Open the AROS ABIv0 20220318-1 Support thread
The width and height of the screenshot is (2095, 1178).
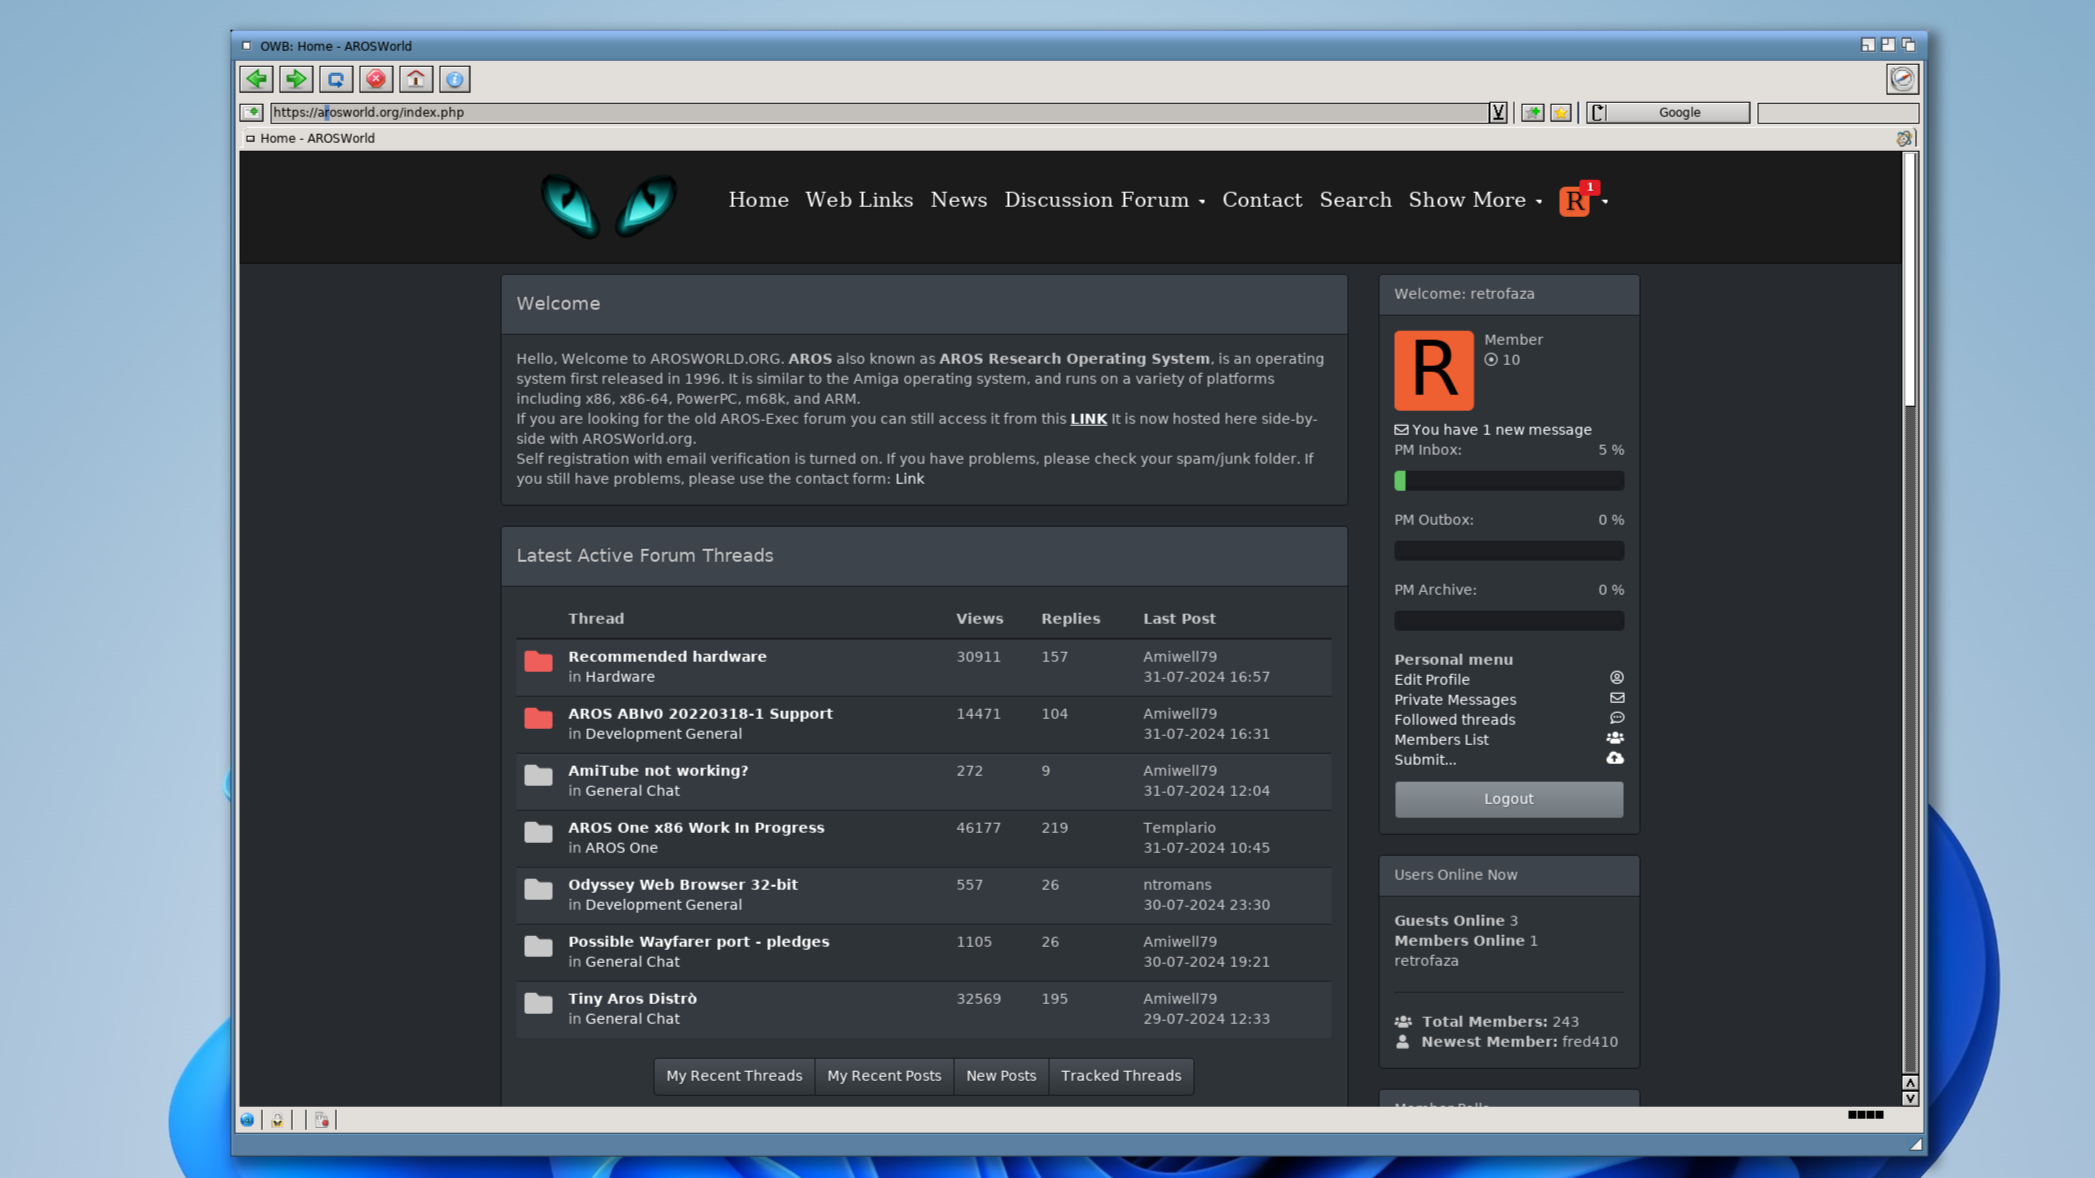[700, 713]
